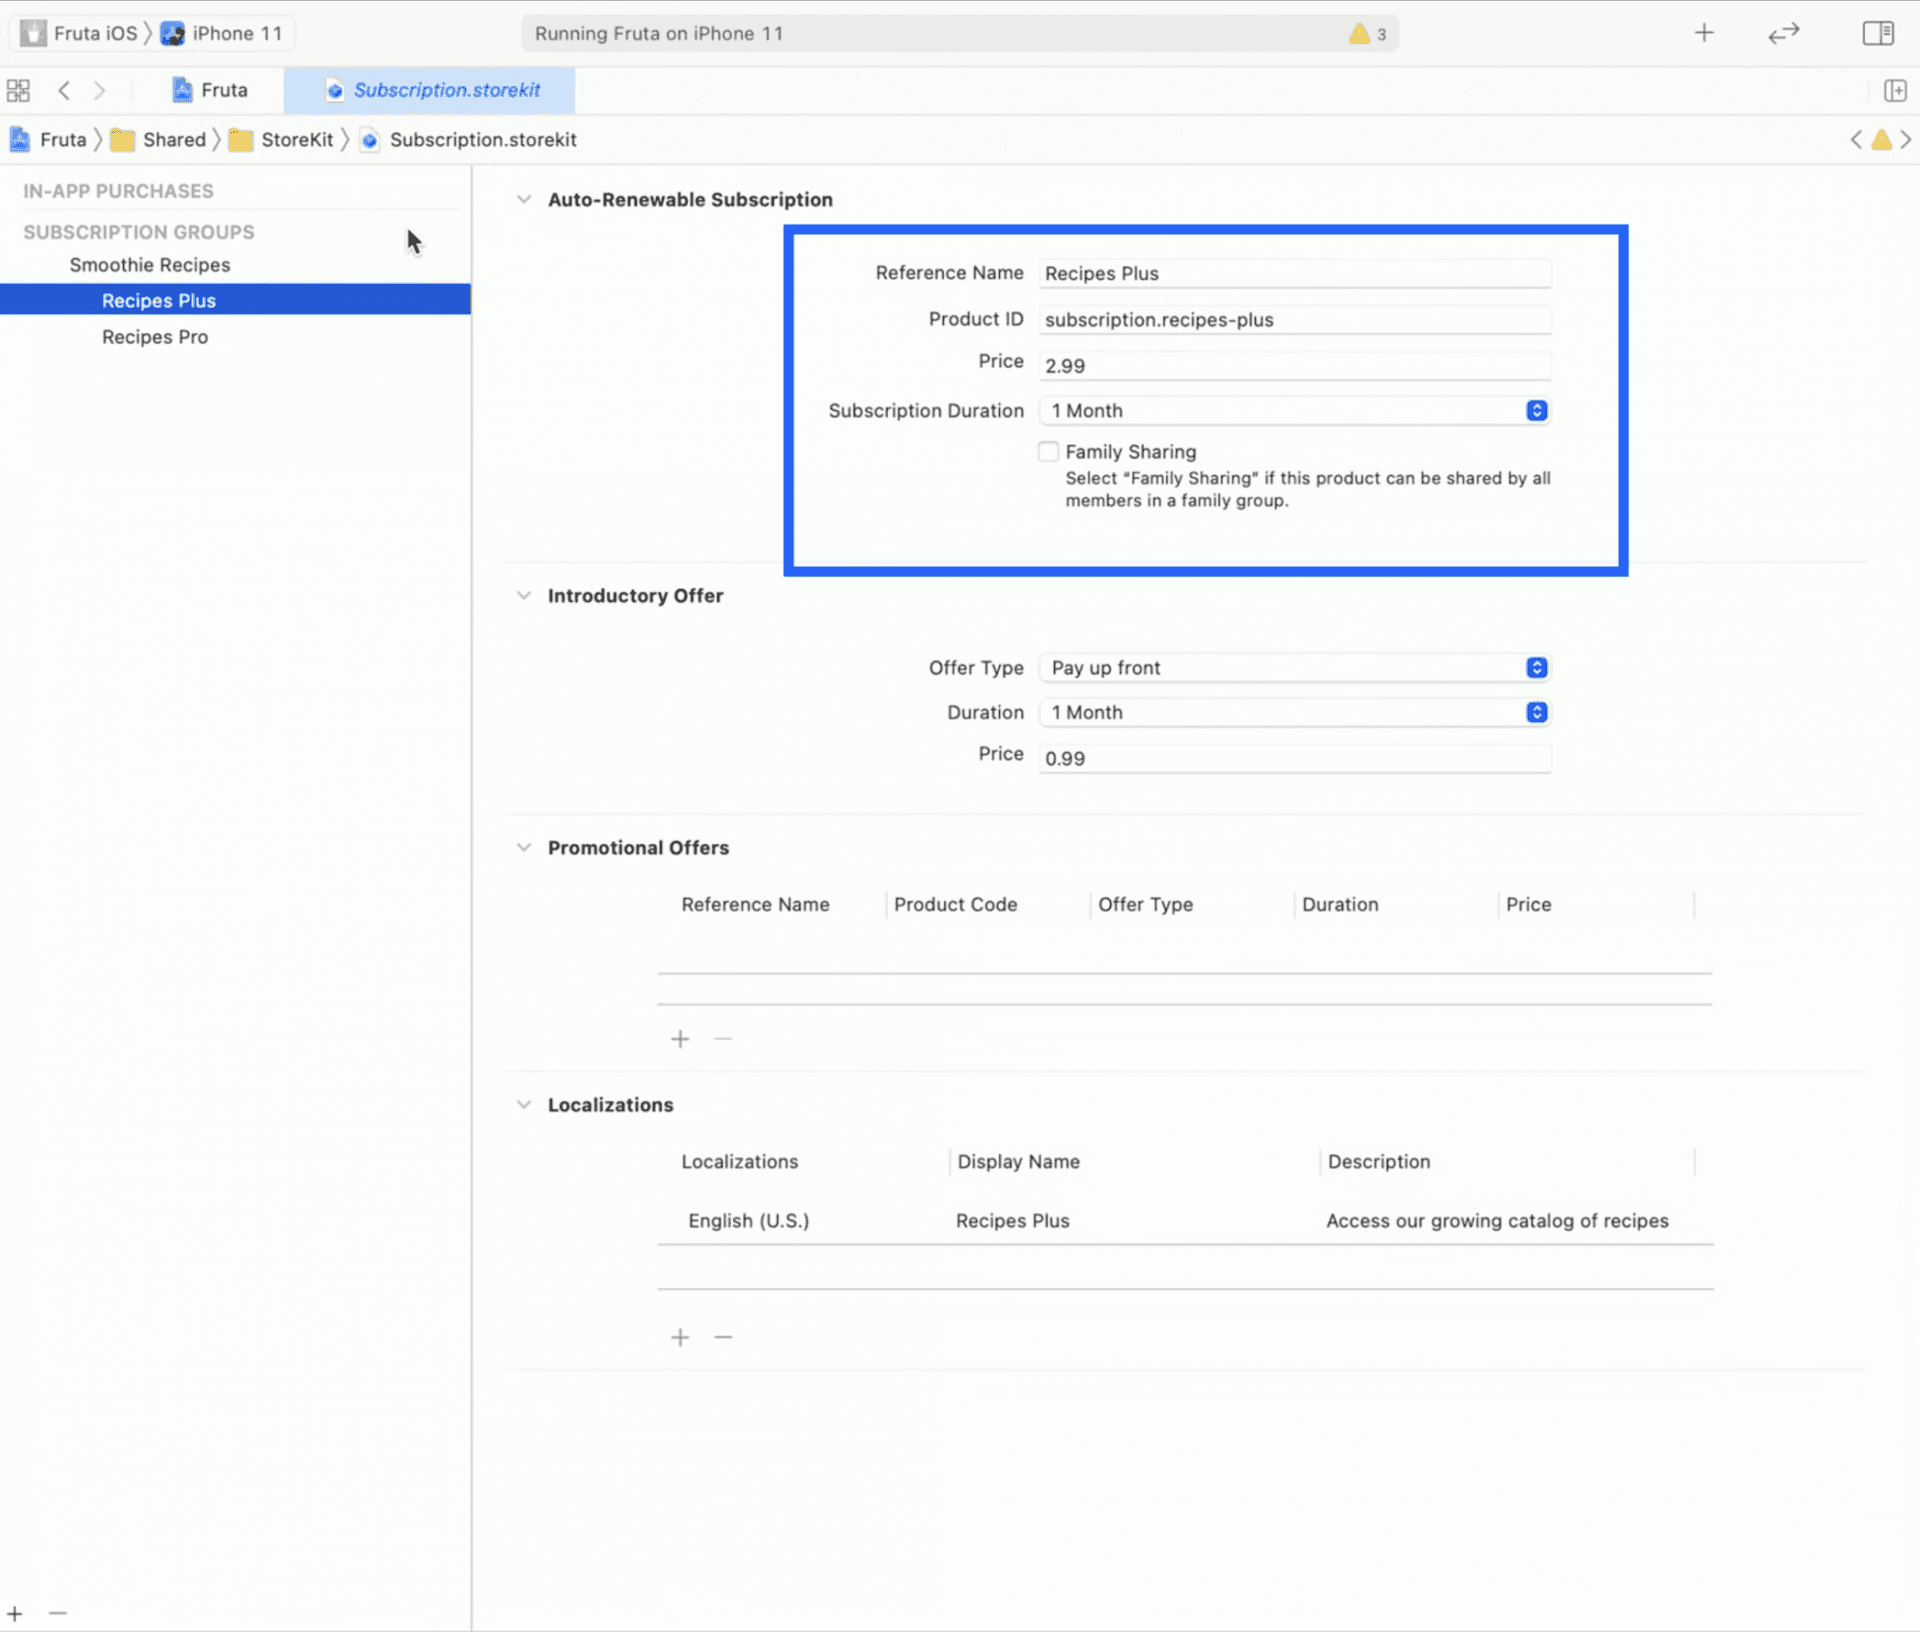Click the forward navigation arrow
The image size is (1920, 1632).
point(100,90)
